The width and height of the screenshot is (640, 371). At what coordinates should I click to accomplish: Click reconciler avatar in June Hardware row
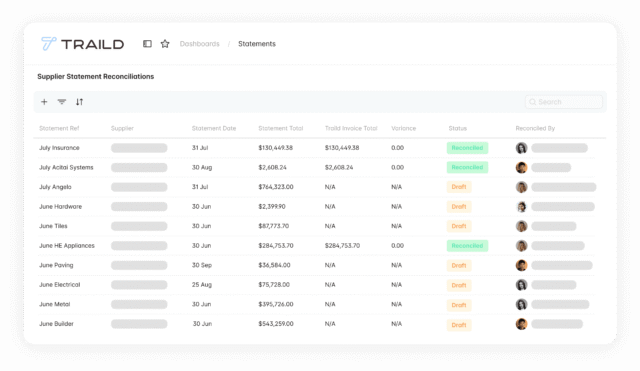[521, 207]
